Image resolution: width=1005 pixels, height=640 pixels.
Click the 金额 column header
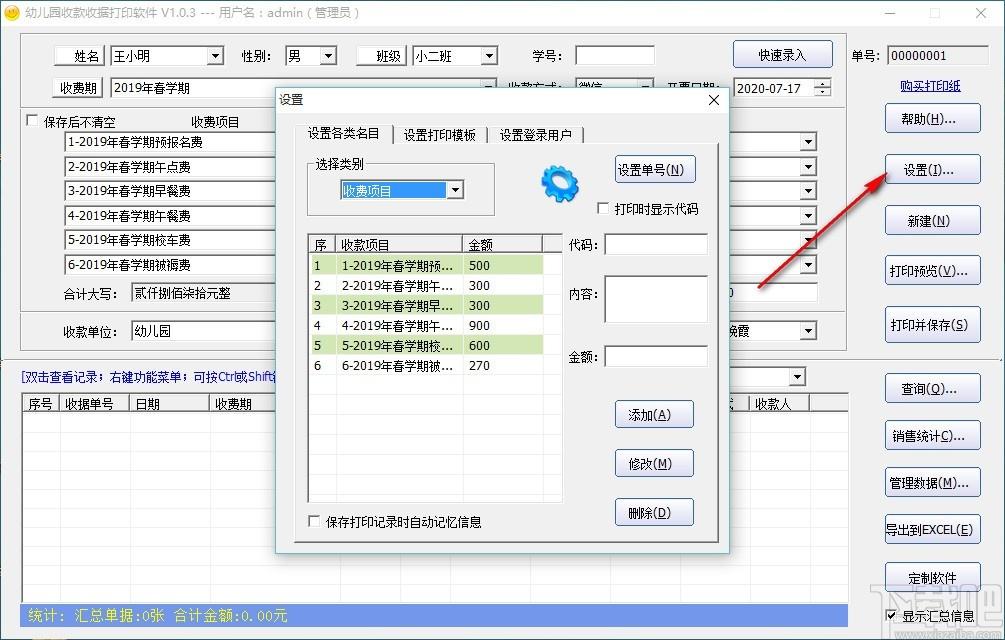502,245
